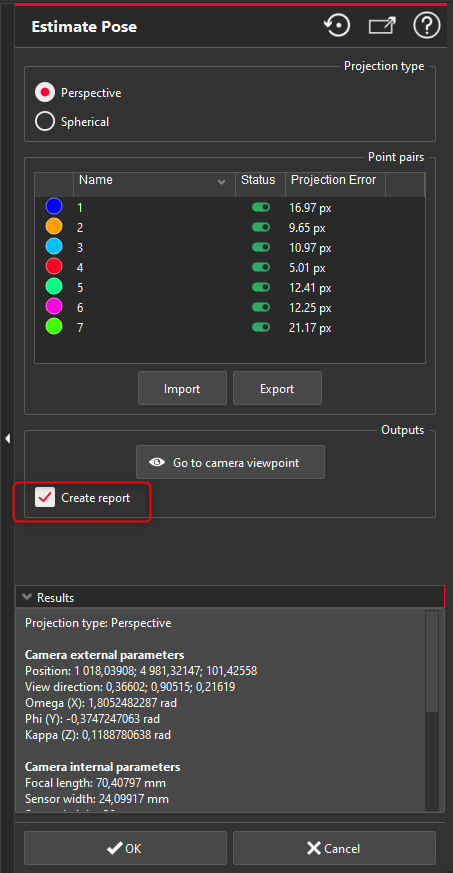This screenshot has width=453, height=873.
Task: Click the Import button
Action: tap(183, 388)
